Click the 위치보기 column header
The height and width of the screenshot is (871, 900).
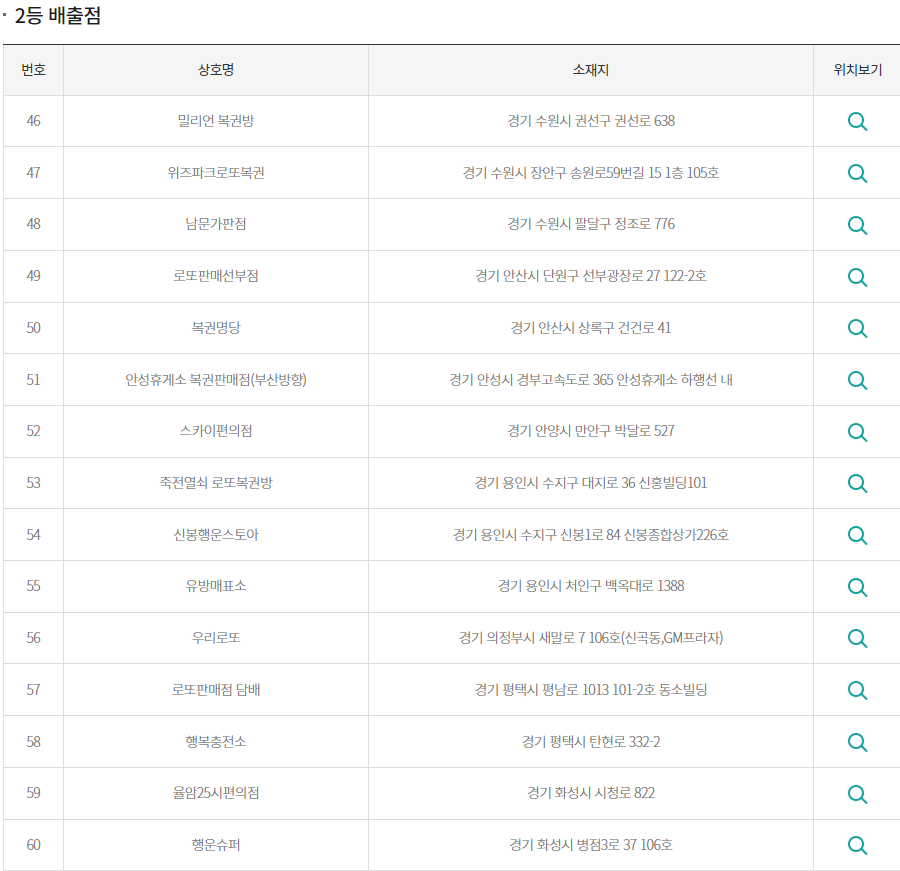tap(858, 70)
